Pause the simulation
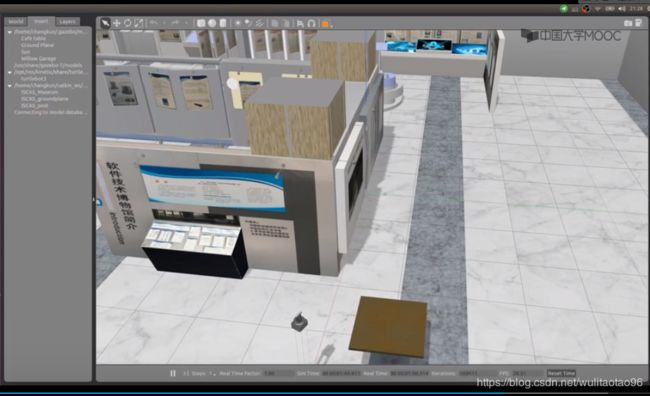The height and width of the screenshot is (396, 650). pyautogui.click(x=173, y=373)
